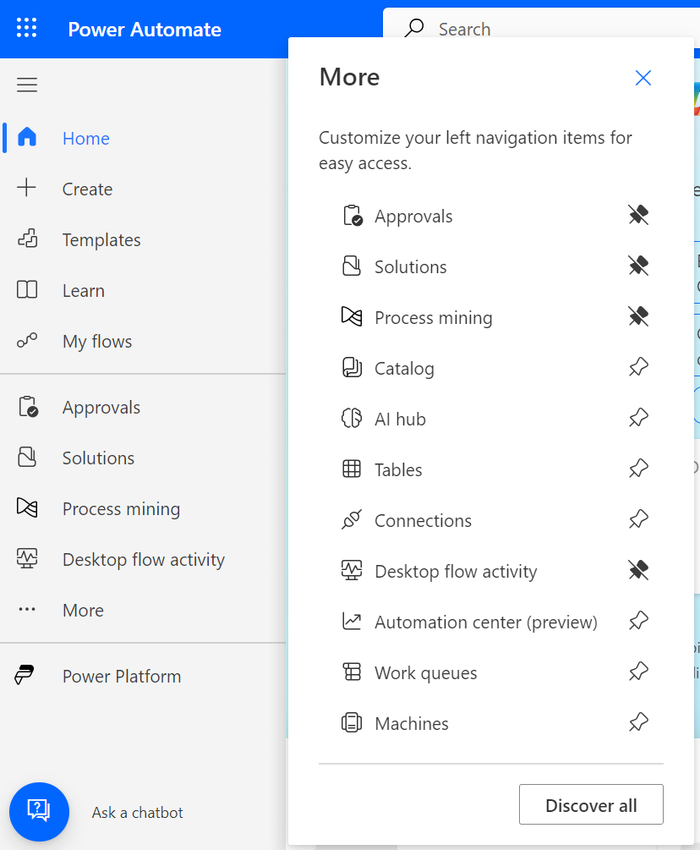This screenshot has height=850, width=700.
Task: Pin Connections to left navigation
Action: (638, 520)
